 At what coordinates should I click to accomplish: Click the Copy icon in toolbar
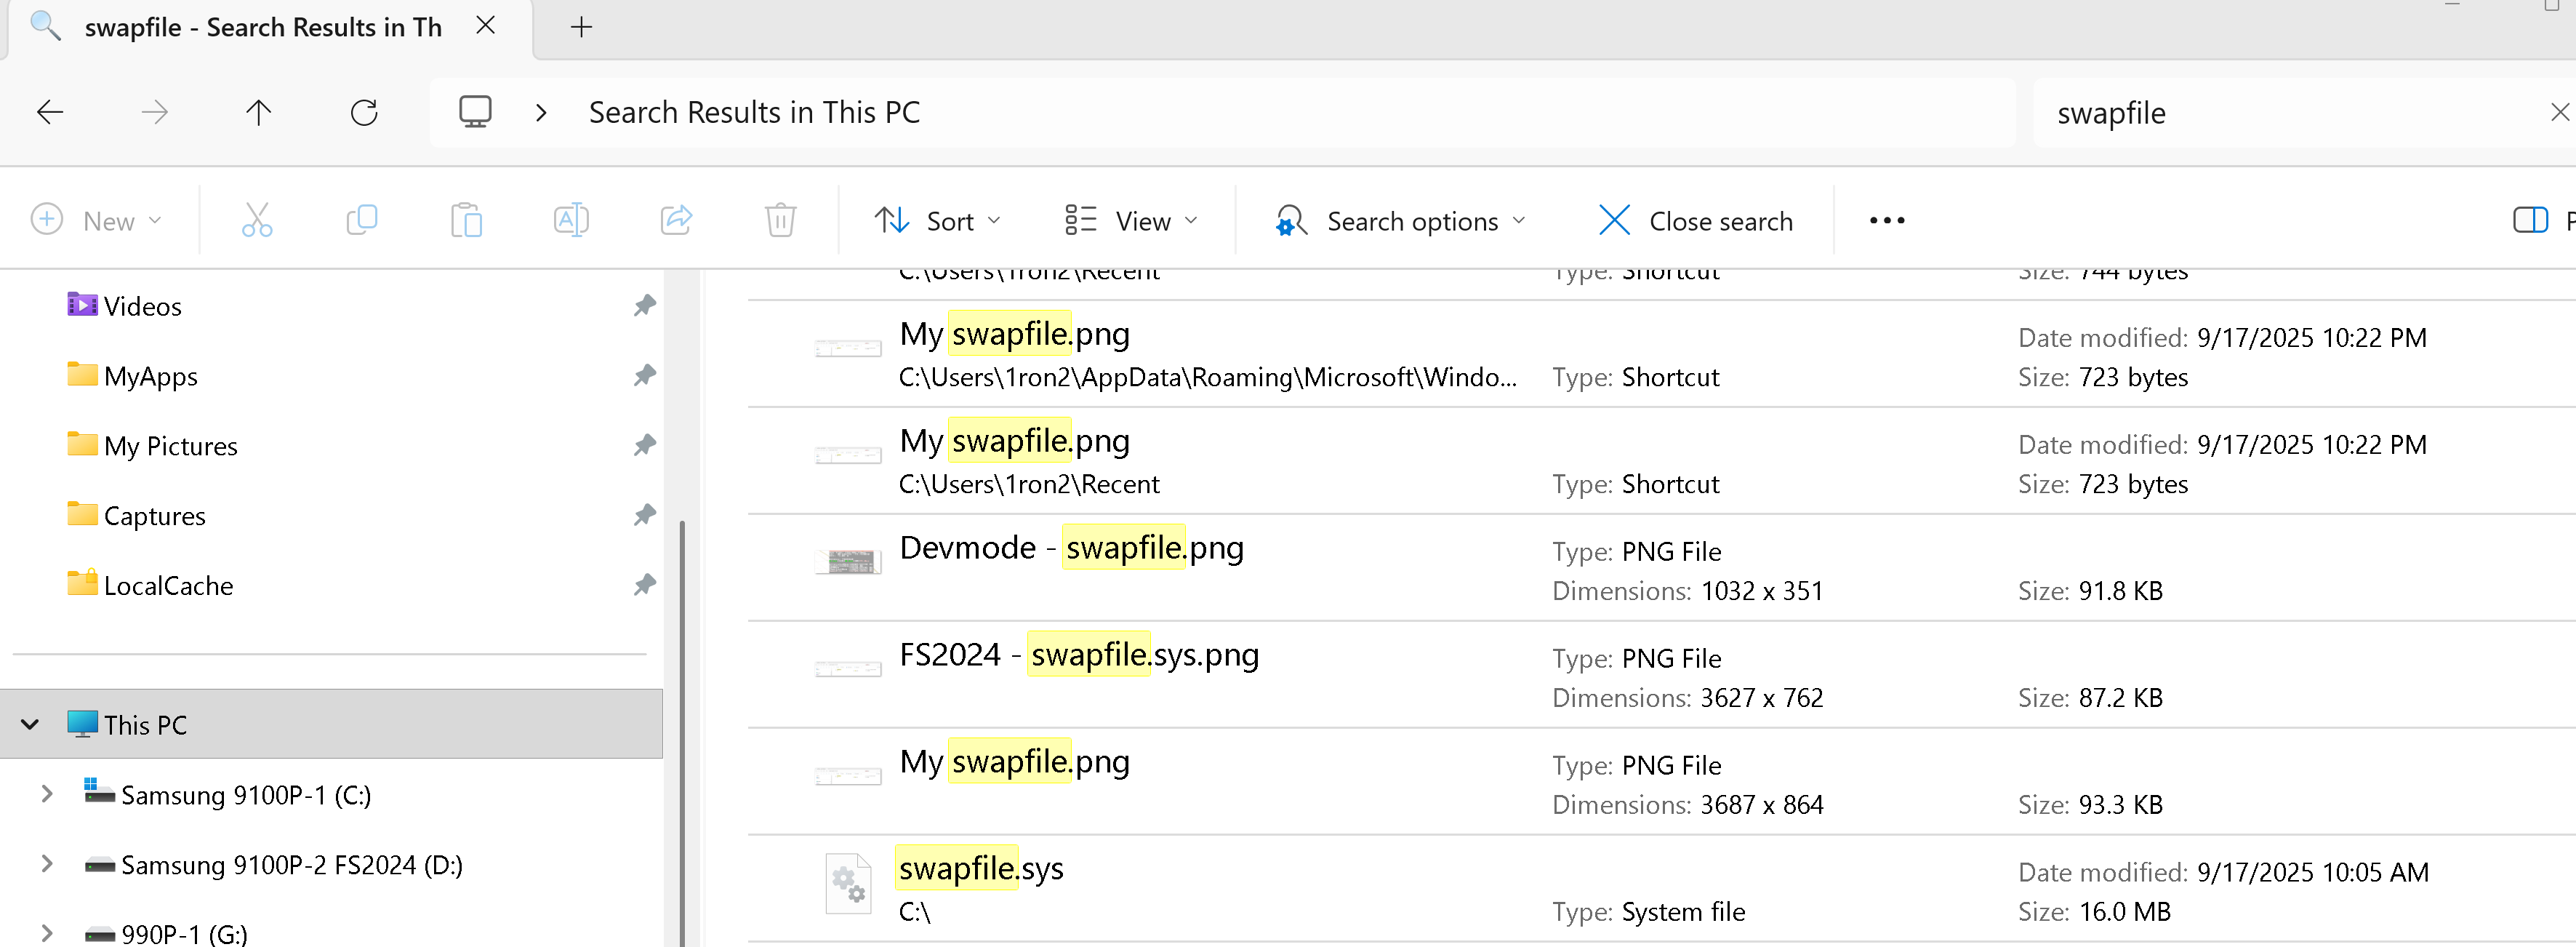(361, 220)
